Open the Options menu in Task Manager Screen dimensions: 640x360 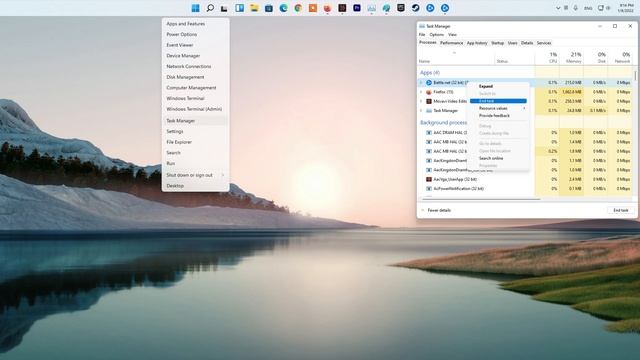[x=436, y=35]
